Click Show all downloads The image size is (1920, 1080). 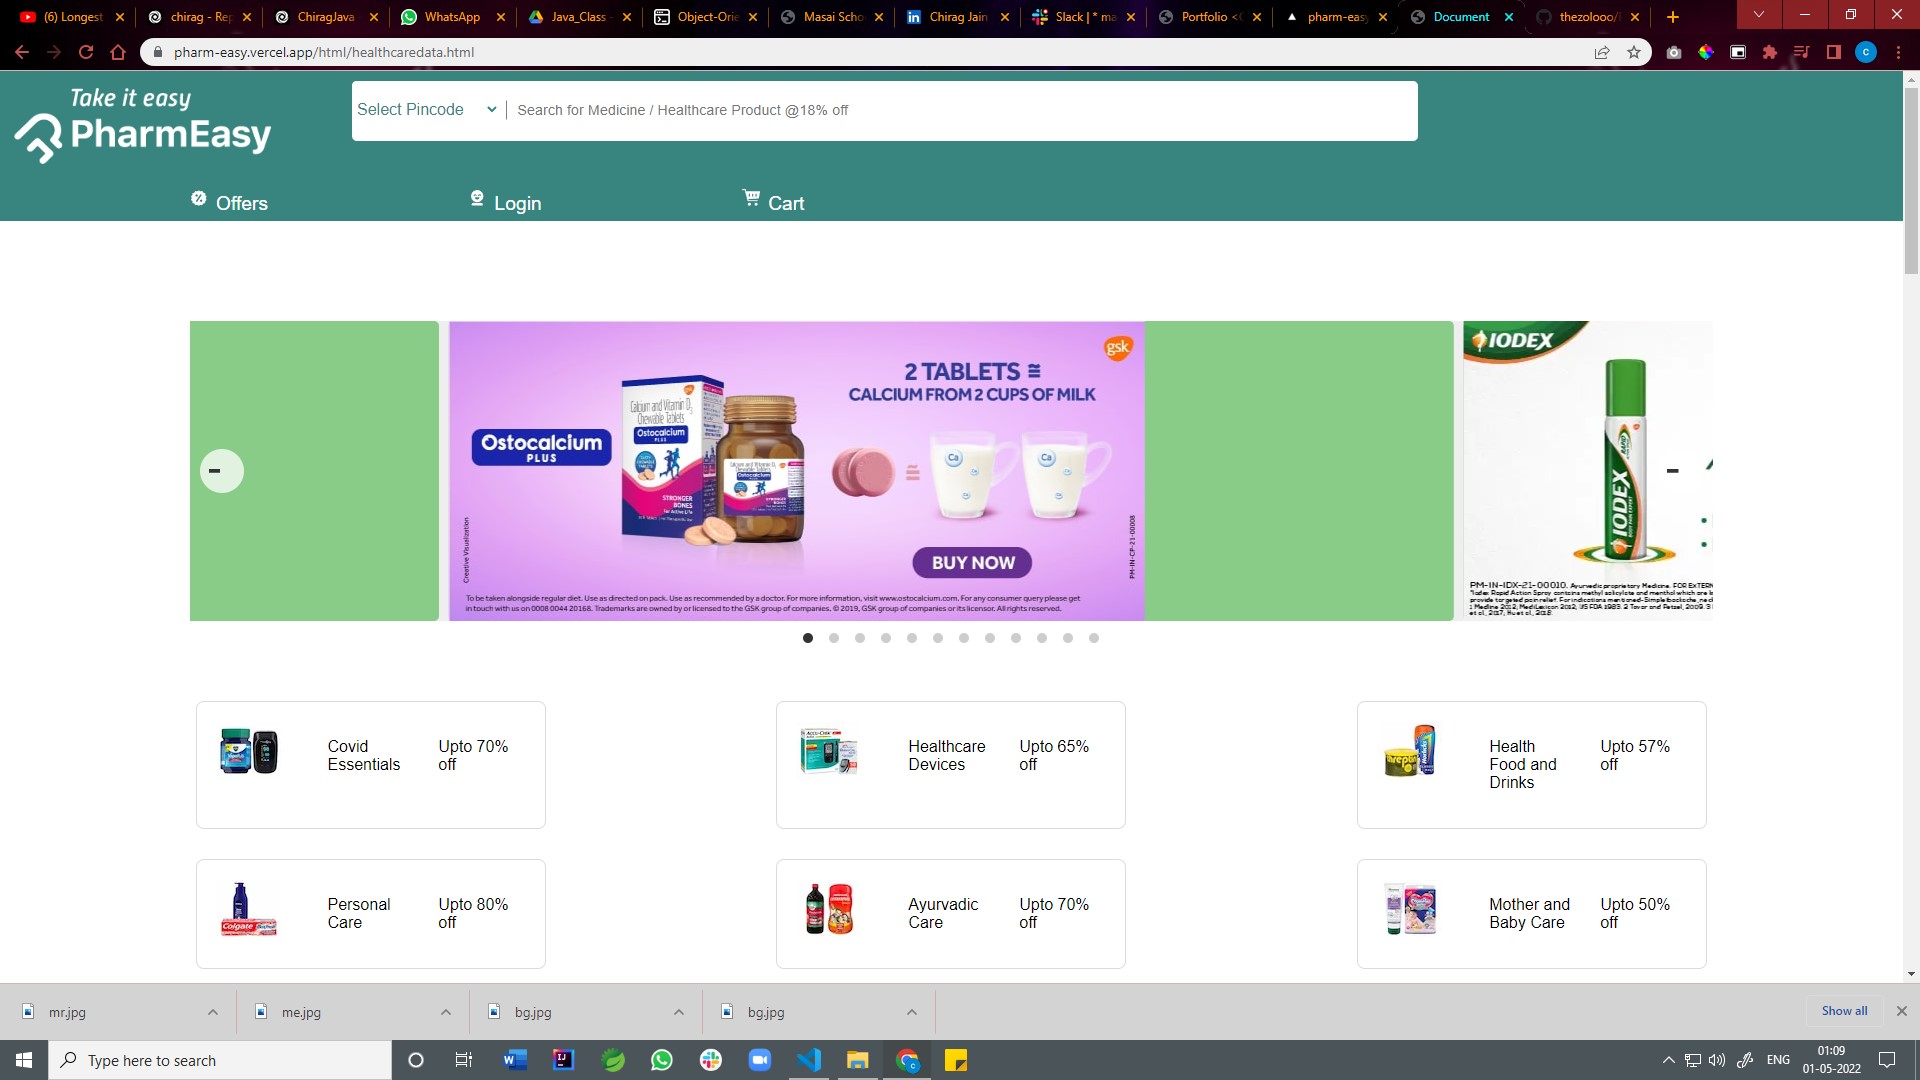pyautogui.click(x=1844, y=1011)
